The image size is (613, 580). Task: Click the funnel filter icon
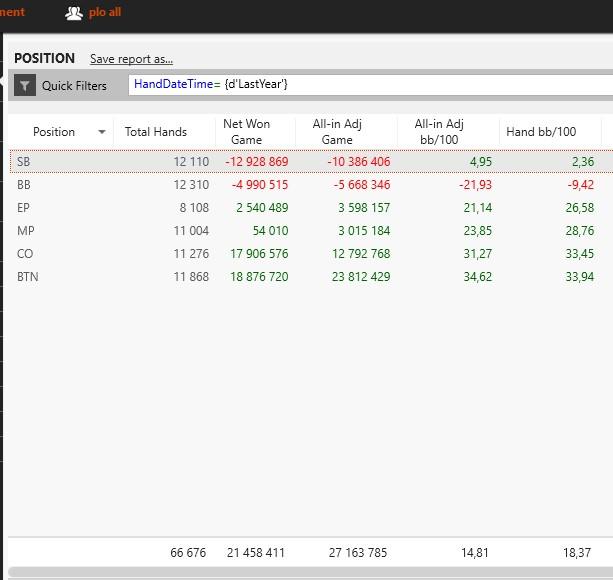click(x=25, y=86)
